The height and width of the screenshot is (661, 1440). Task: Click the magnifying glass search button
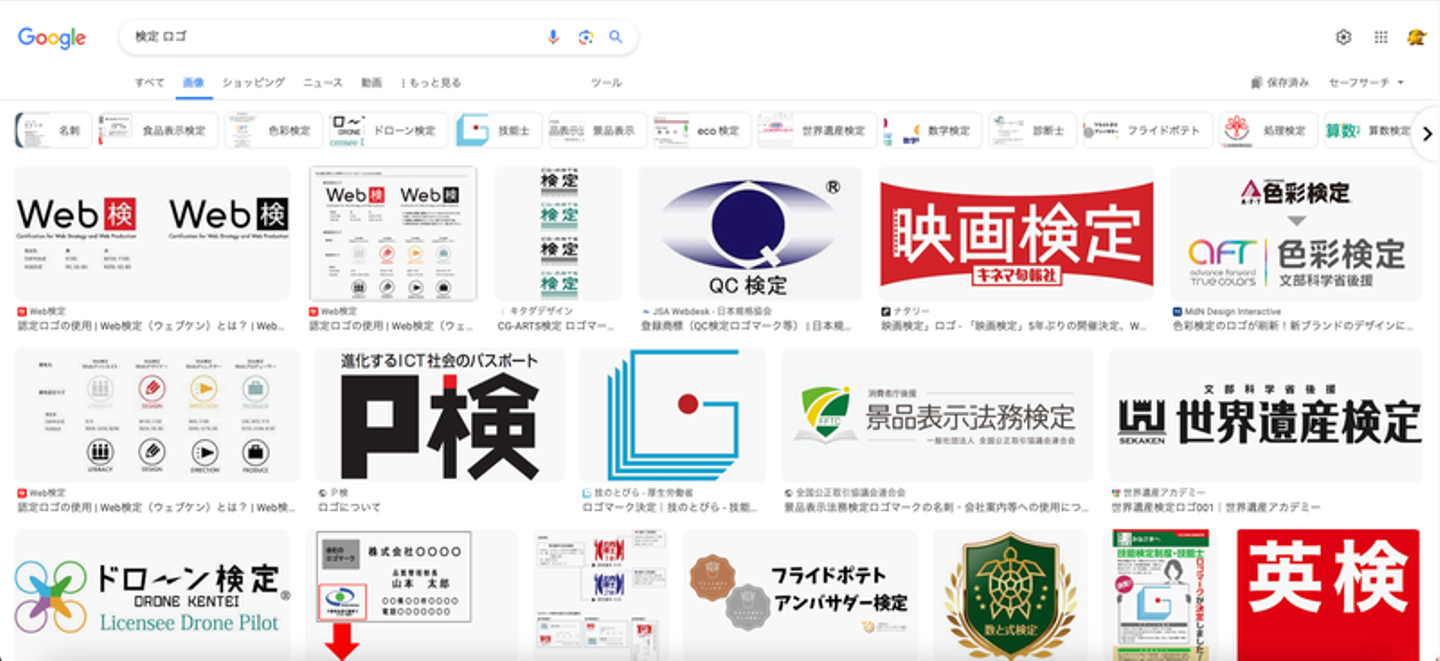(x=616, y=37)
